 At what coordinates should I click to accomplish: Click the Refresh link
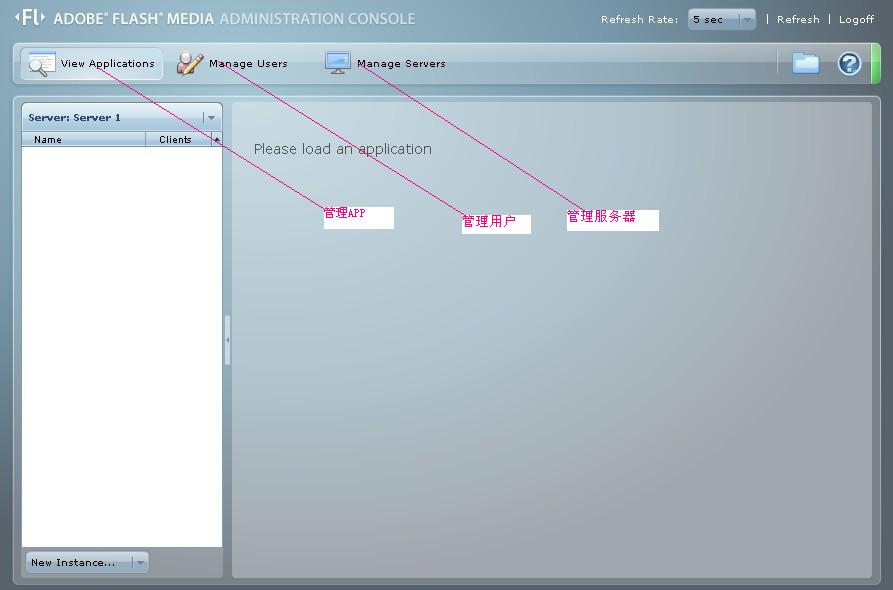coord(798,19)
